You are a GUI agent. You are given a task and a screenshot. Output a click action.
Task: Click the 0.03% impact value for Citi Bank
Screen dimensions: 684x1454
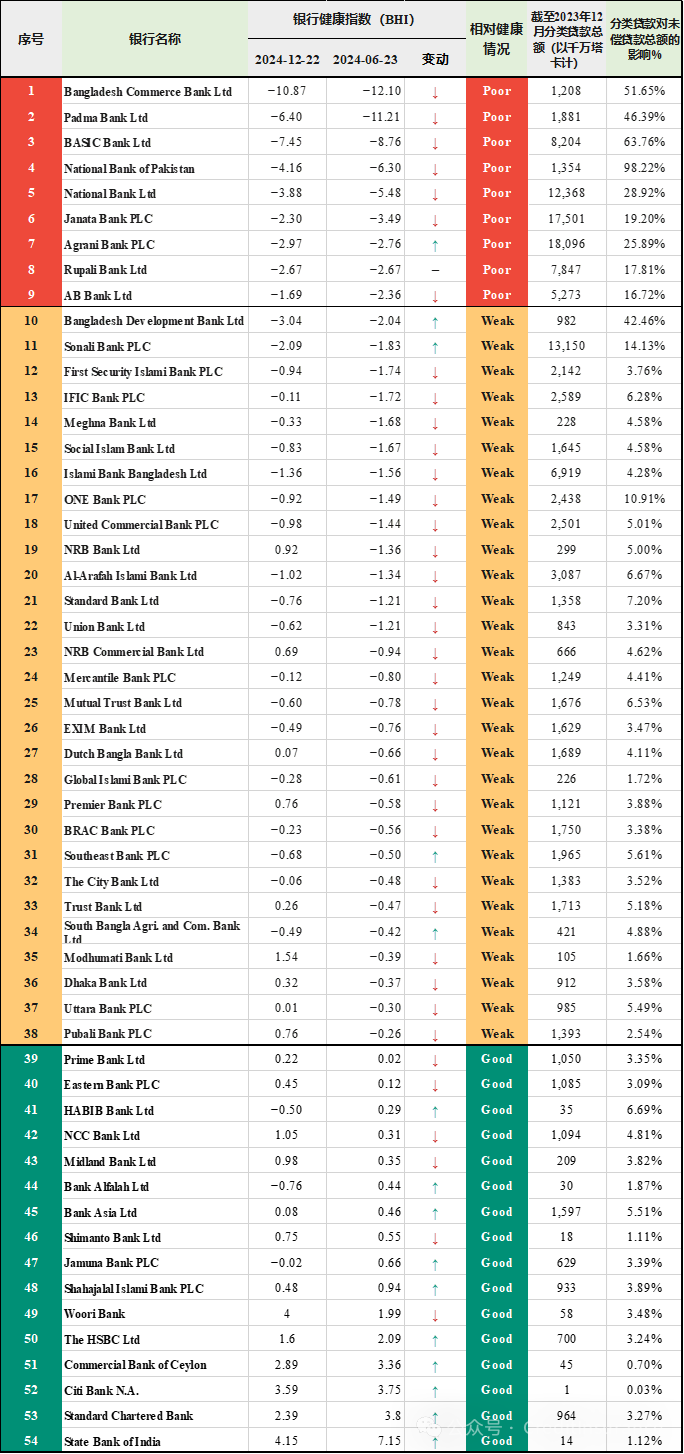coord(645,1390)
